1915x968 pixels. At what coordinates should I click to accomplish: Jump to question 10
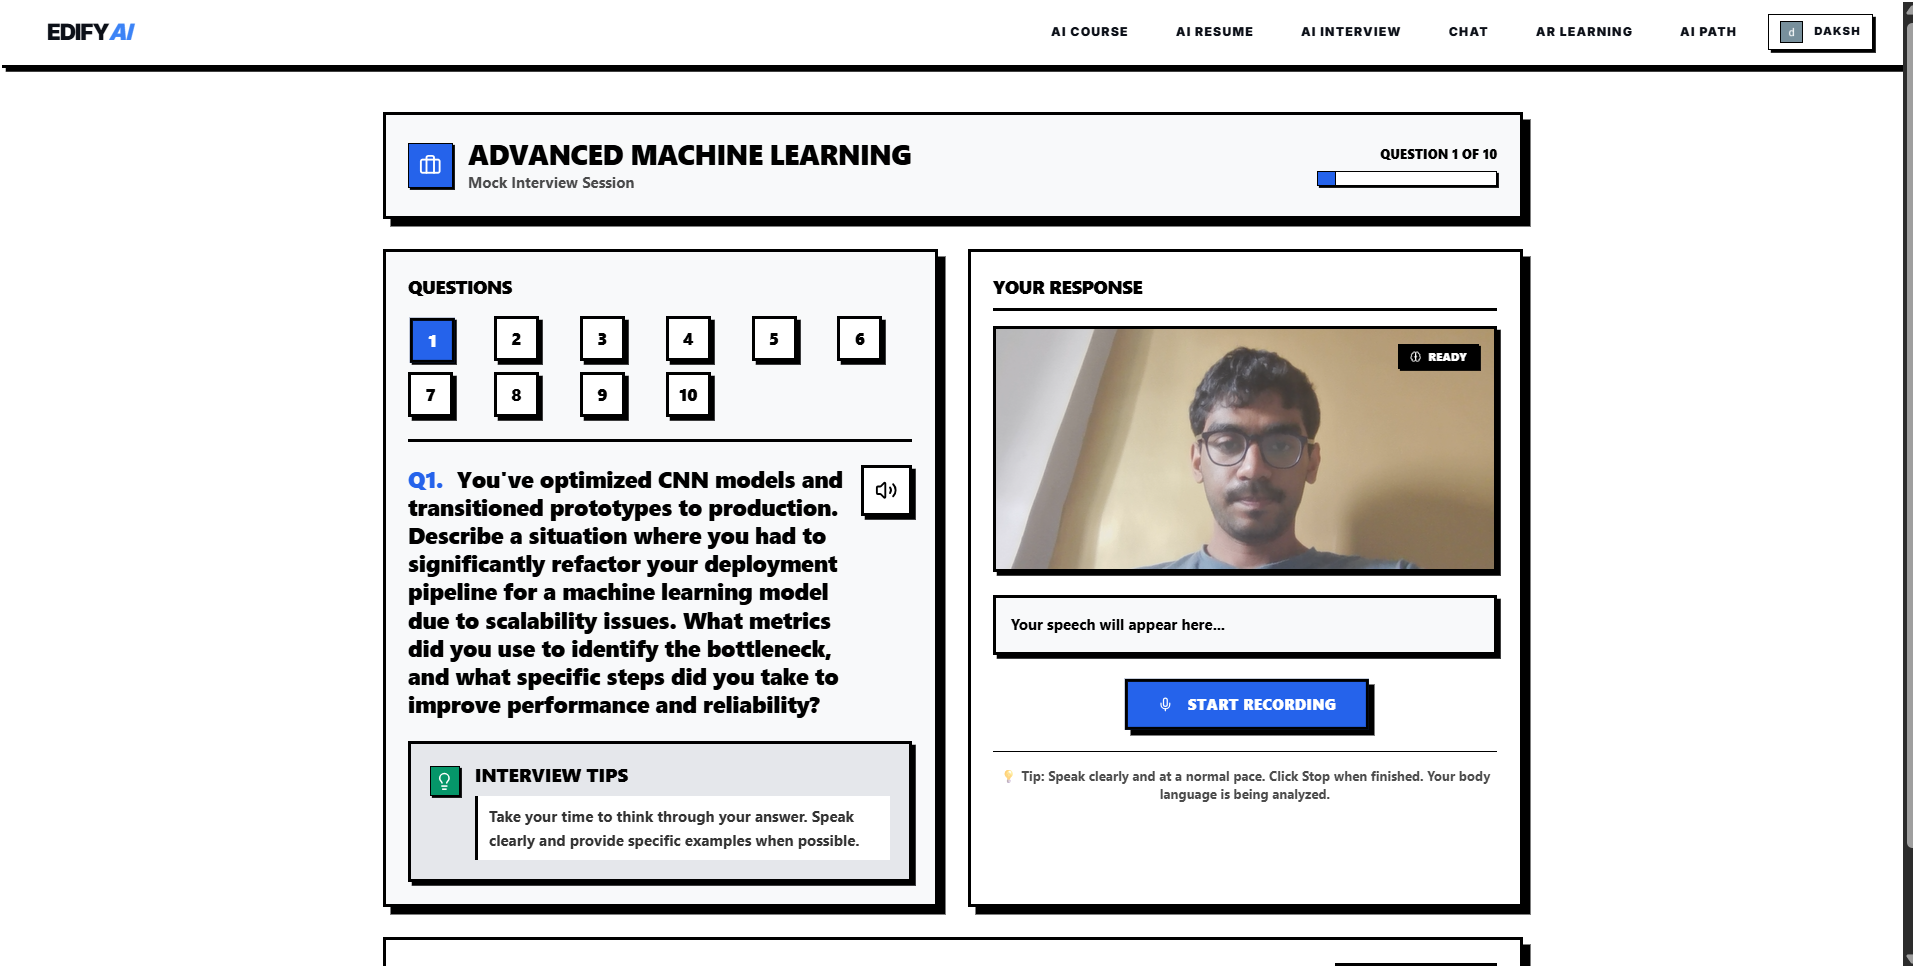coord(689,395)
